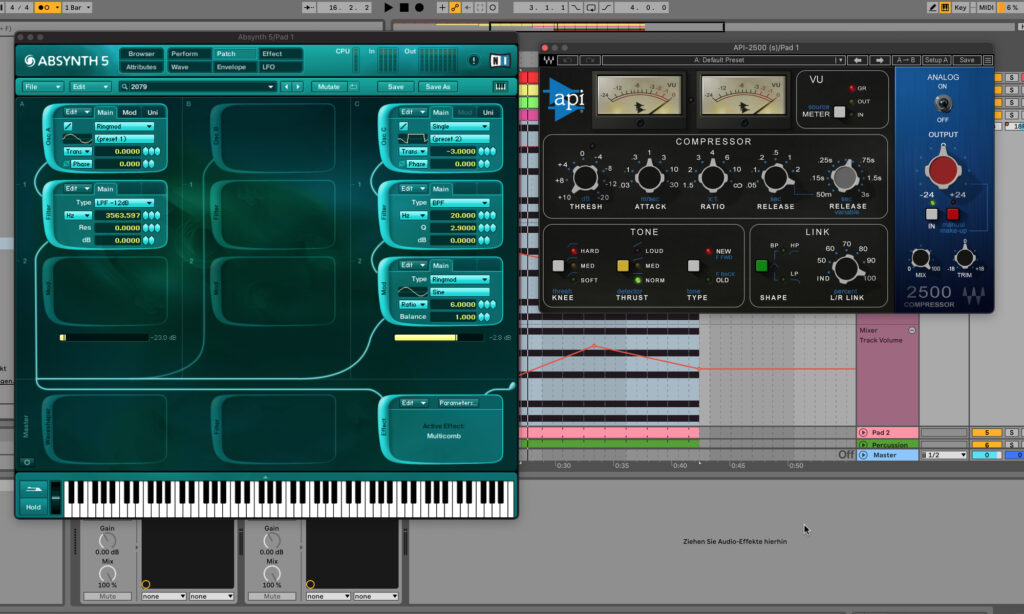Image resolution: width=1024 pixels, height=614 pixels.
Task: Open the Absynth File menu
Action: [x=42, y=86]
